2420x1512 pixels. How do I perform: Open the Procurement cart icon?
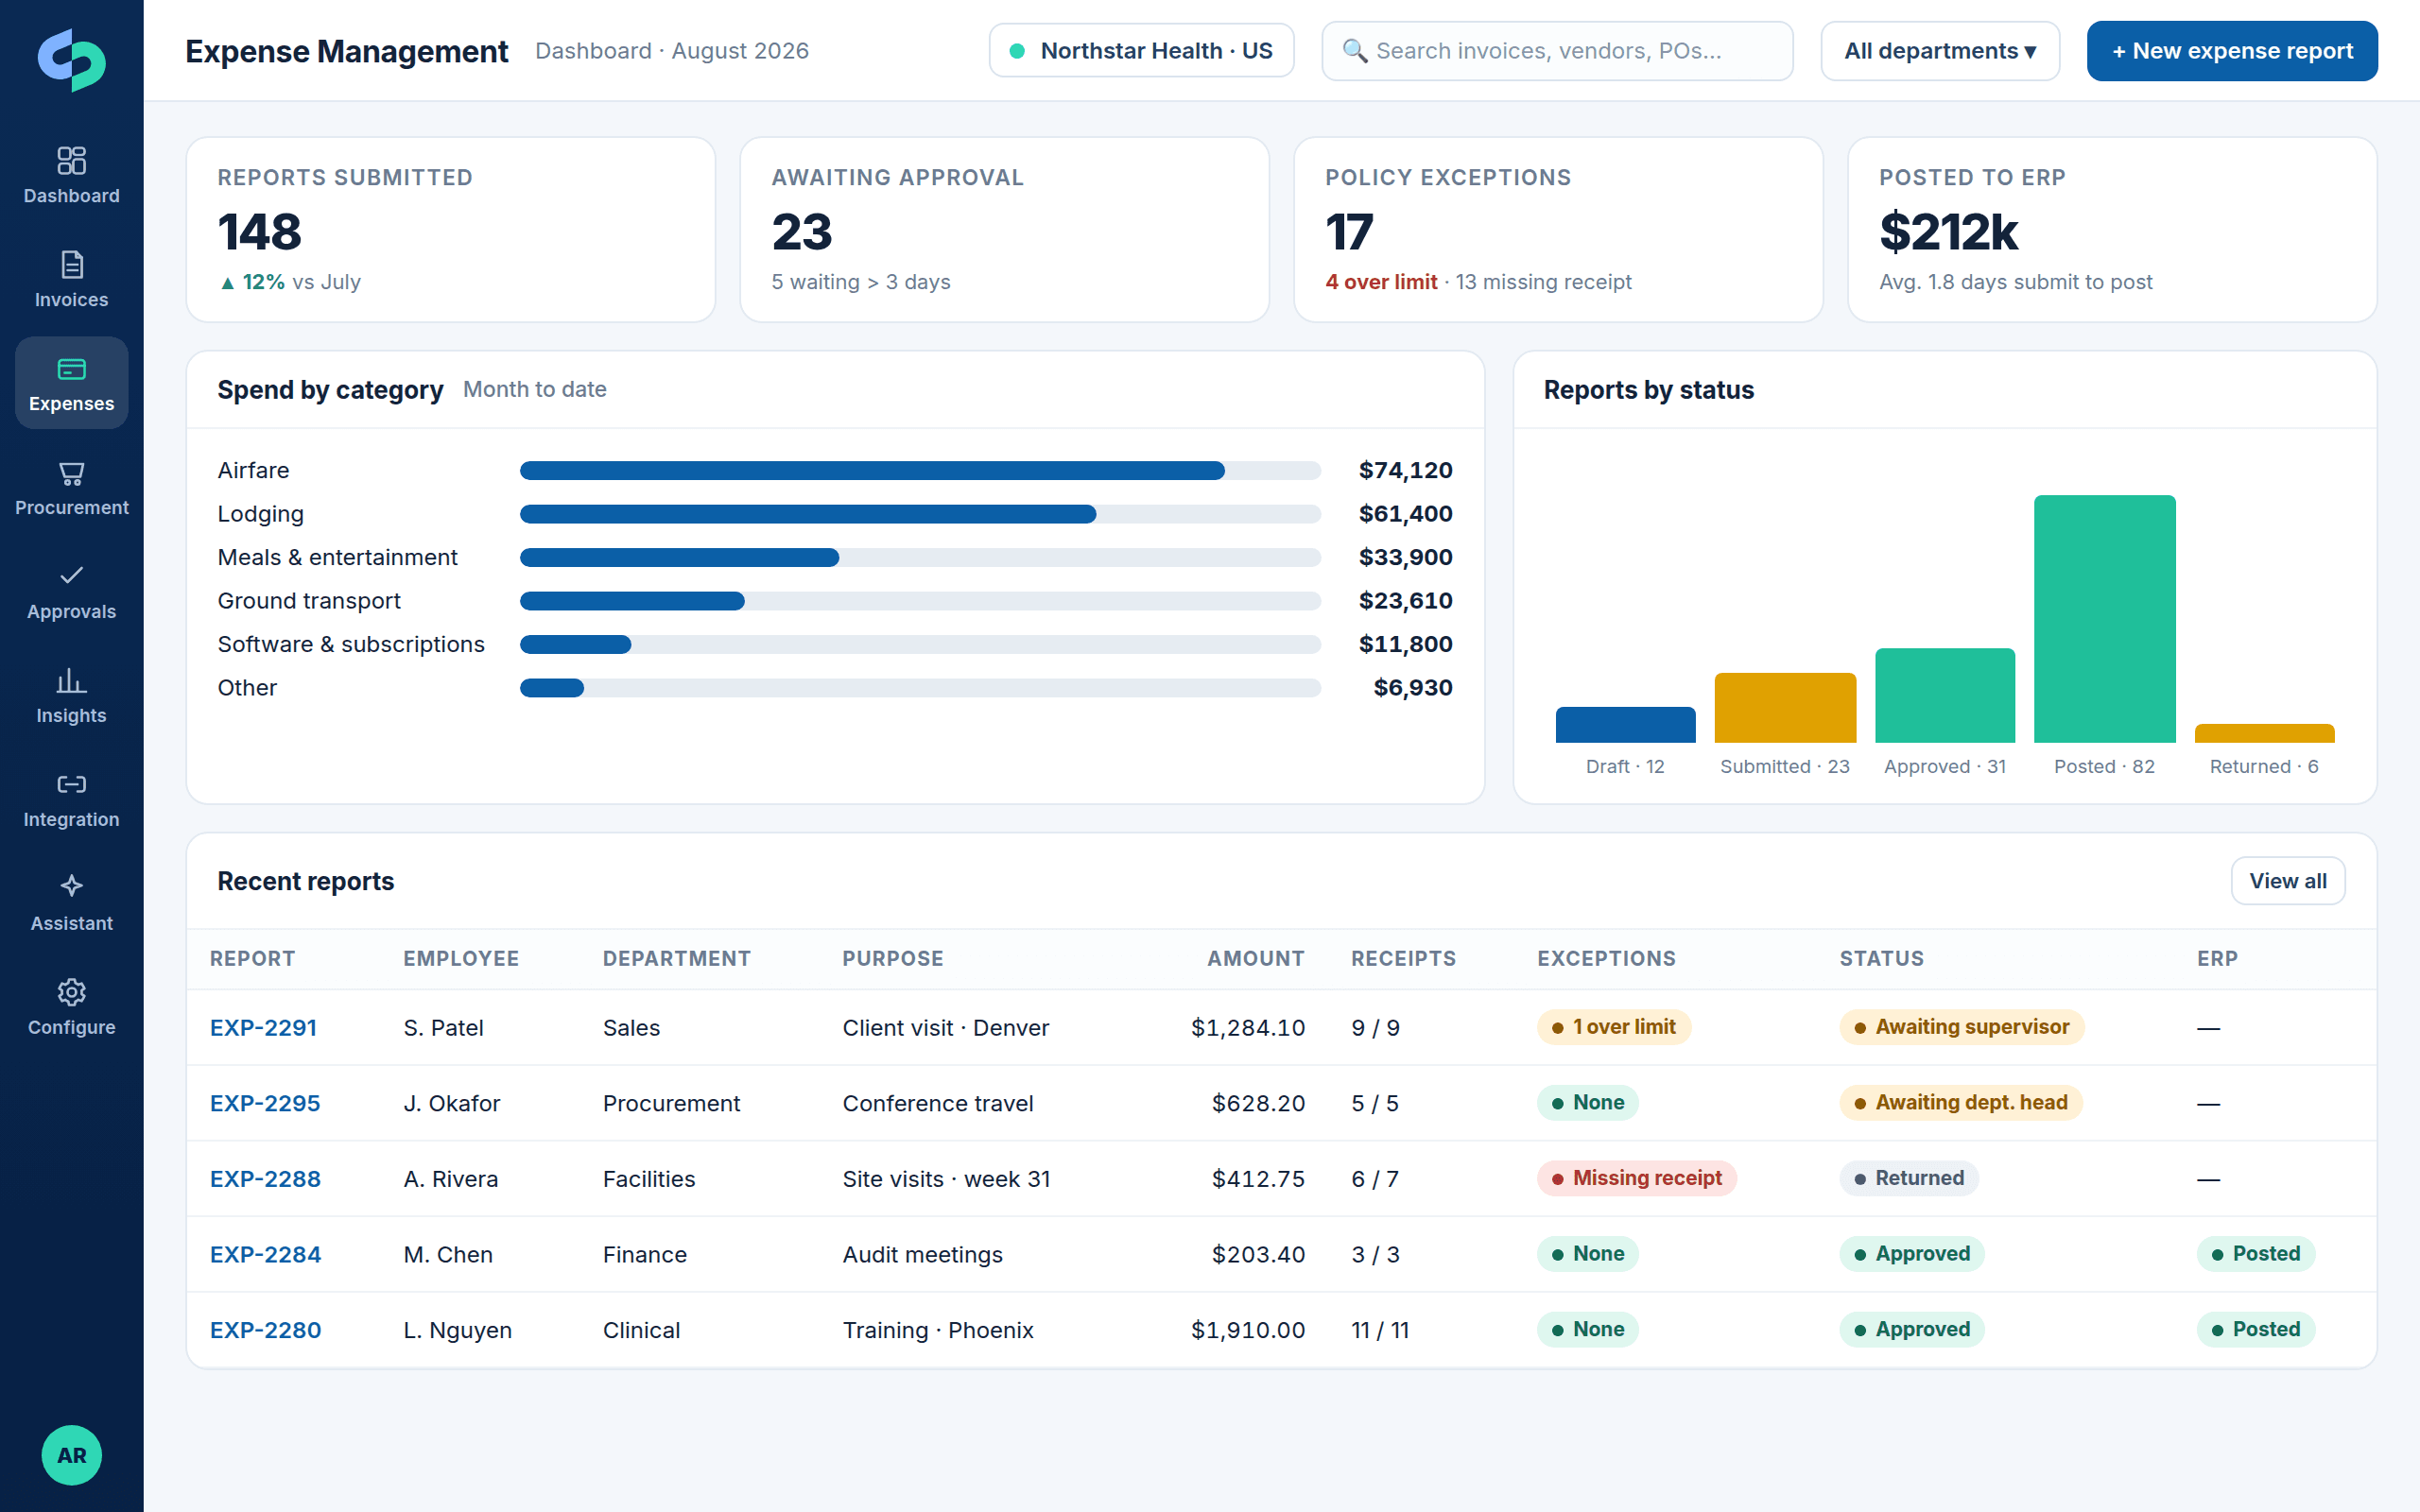coord(71,473)
